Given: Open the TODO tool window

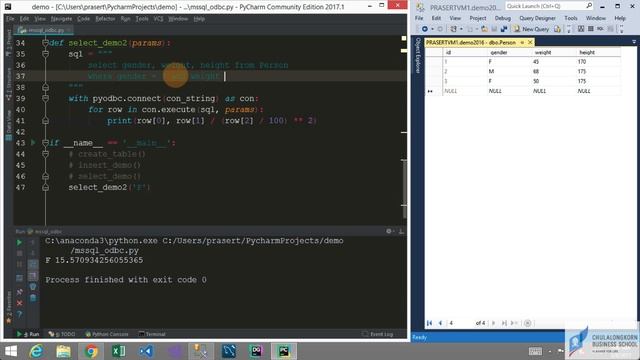Looking at the screenshot, I should pyautogui.click(x=62, y=334).
